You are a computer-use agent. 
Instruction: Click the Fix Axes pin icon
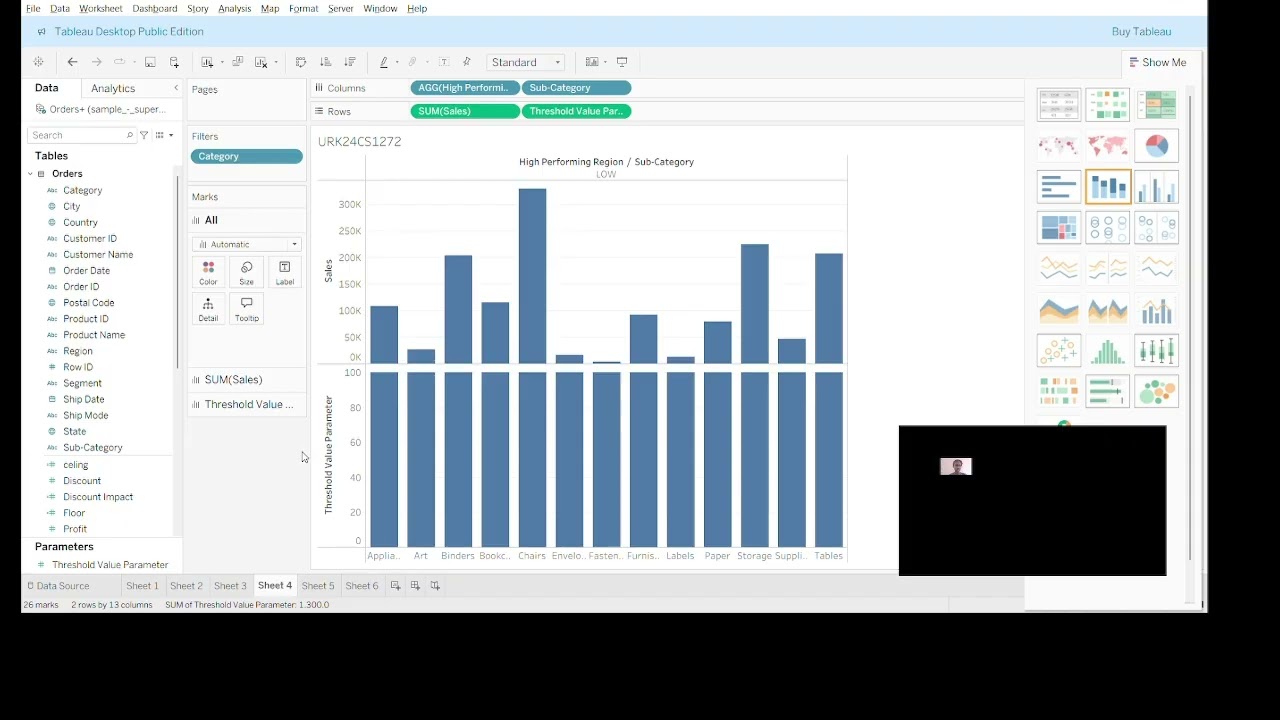[467, 62]
